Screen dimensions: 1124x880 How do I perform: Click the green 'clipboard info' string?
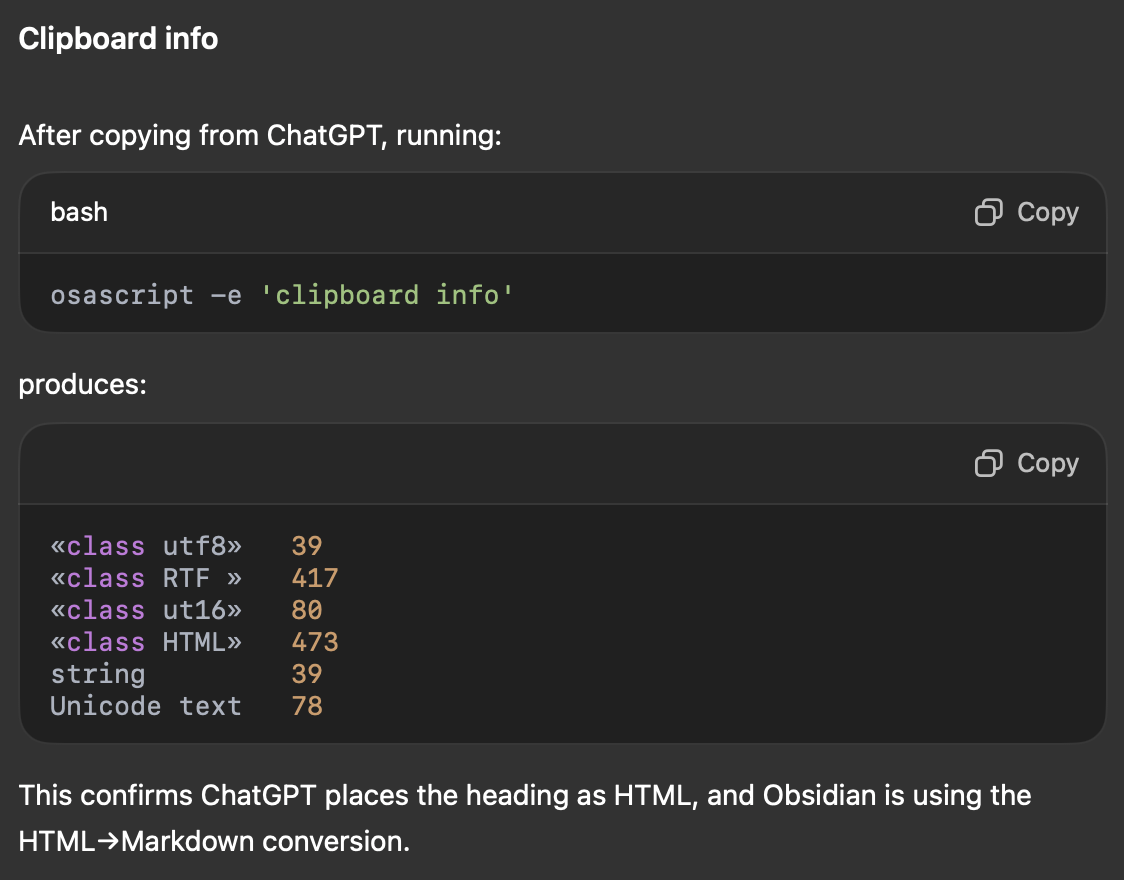(387, 296)
